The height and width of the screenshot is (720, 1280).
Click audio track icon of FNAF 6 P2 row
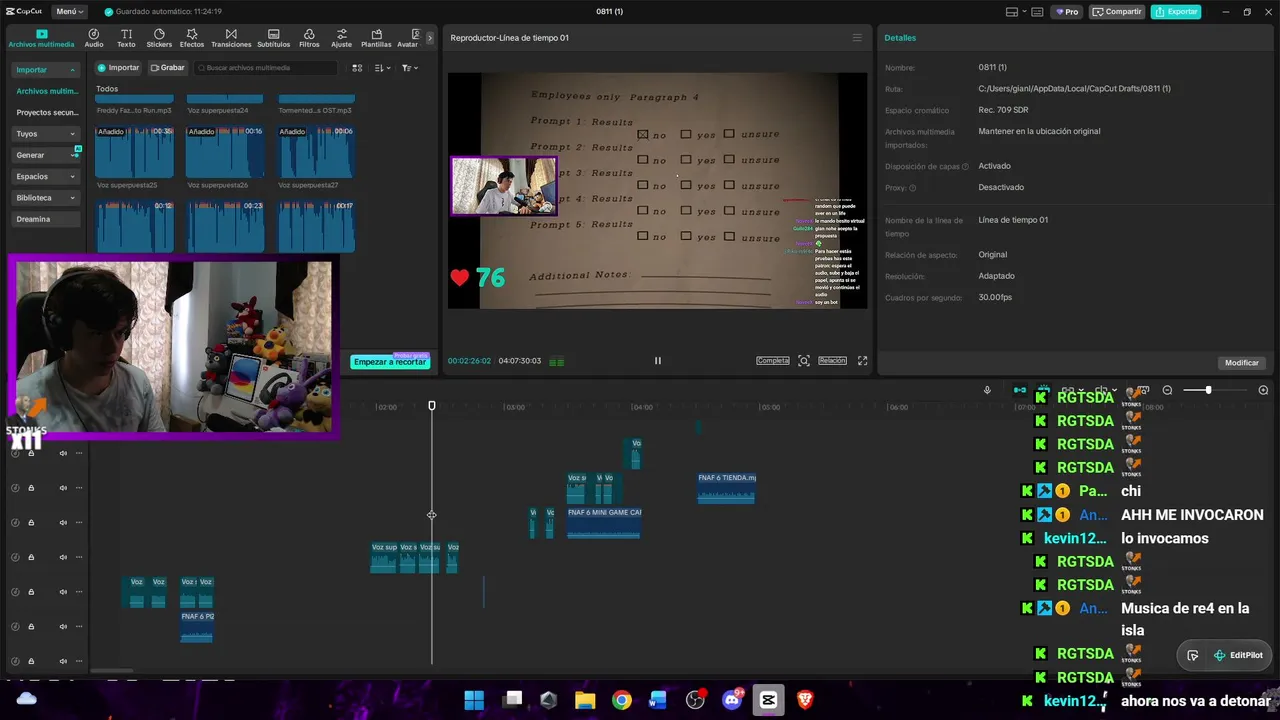click(15, 626)
